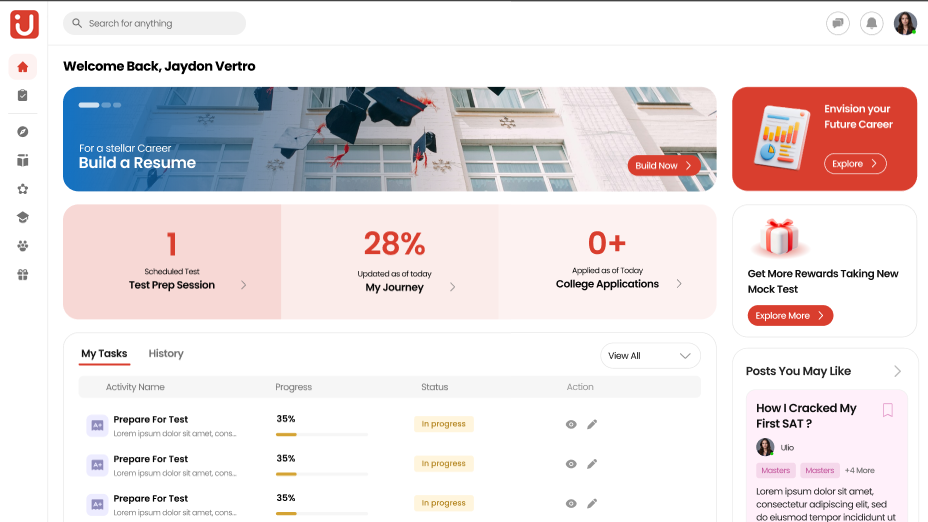Bookmark the 'How I Cracked My First SAT' post
The height and width of the screenshot is (522, 928).
click(x=887, y=410)
